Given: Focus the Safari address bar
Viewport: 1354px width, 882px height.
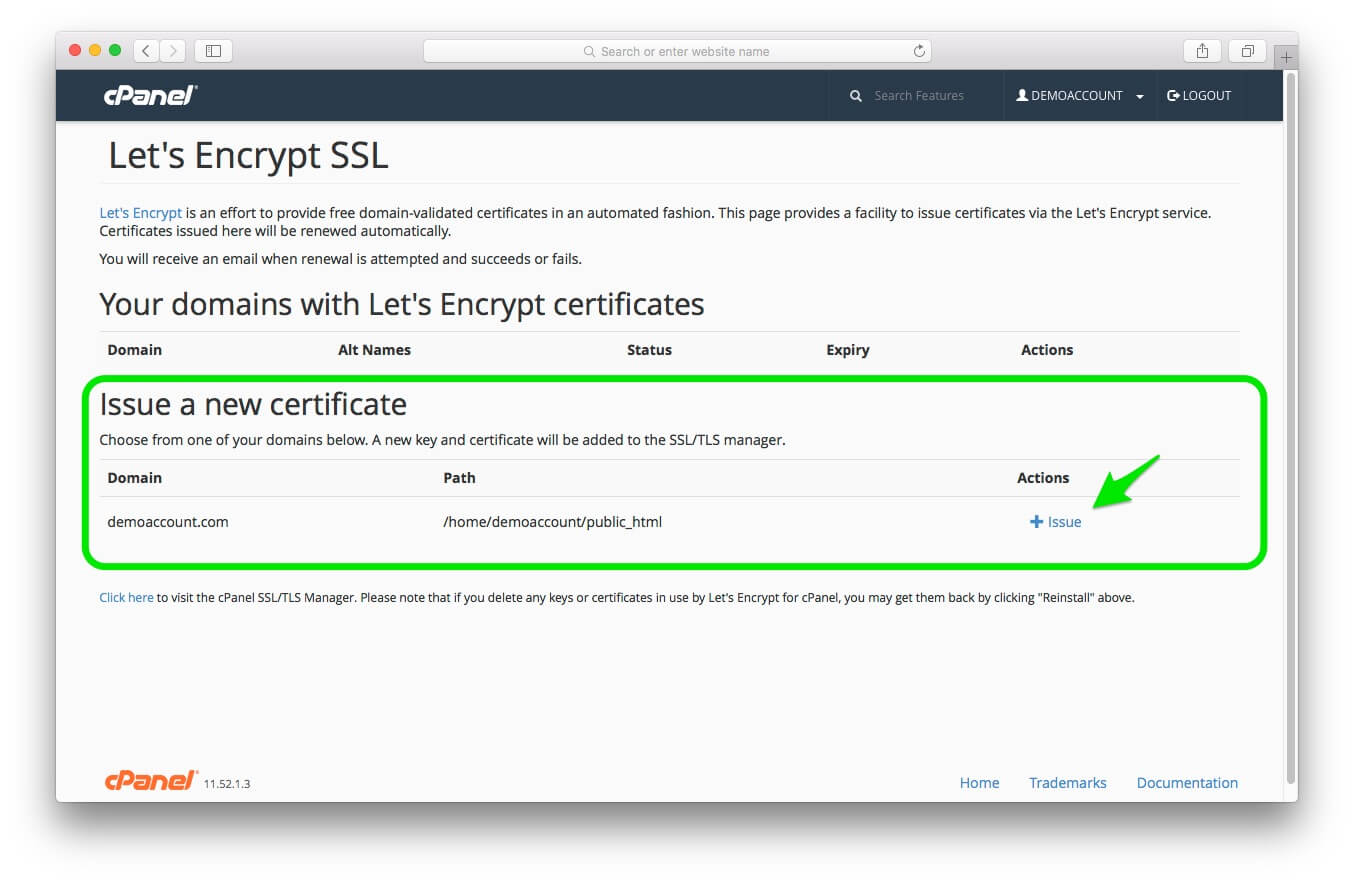Looking at the screenshot, I should [677, 51].
